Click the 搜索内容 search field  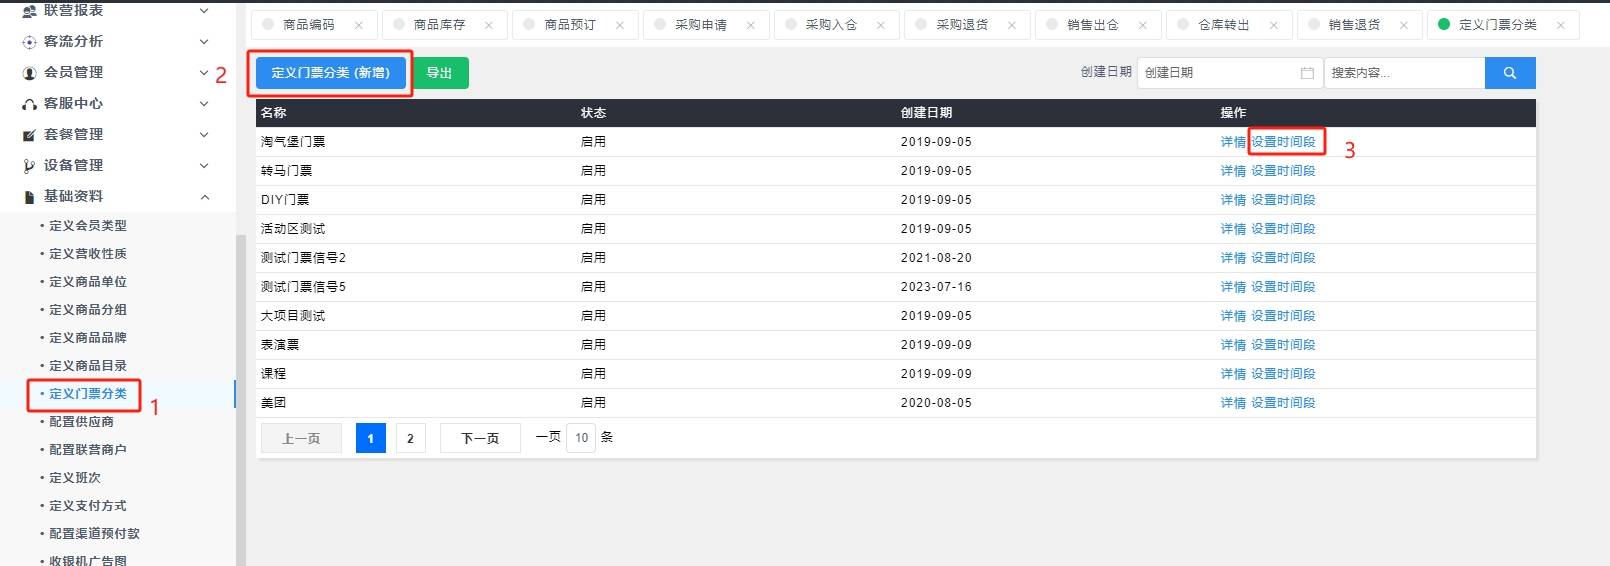(1405, 73)
